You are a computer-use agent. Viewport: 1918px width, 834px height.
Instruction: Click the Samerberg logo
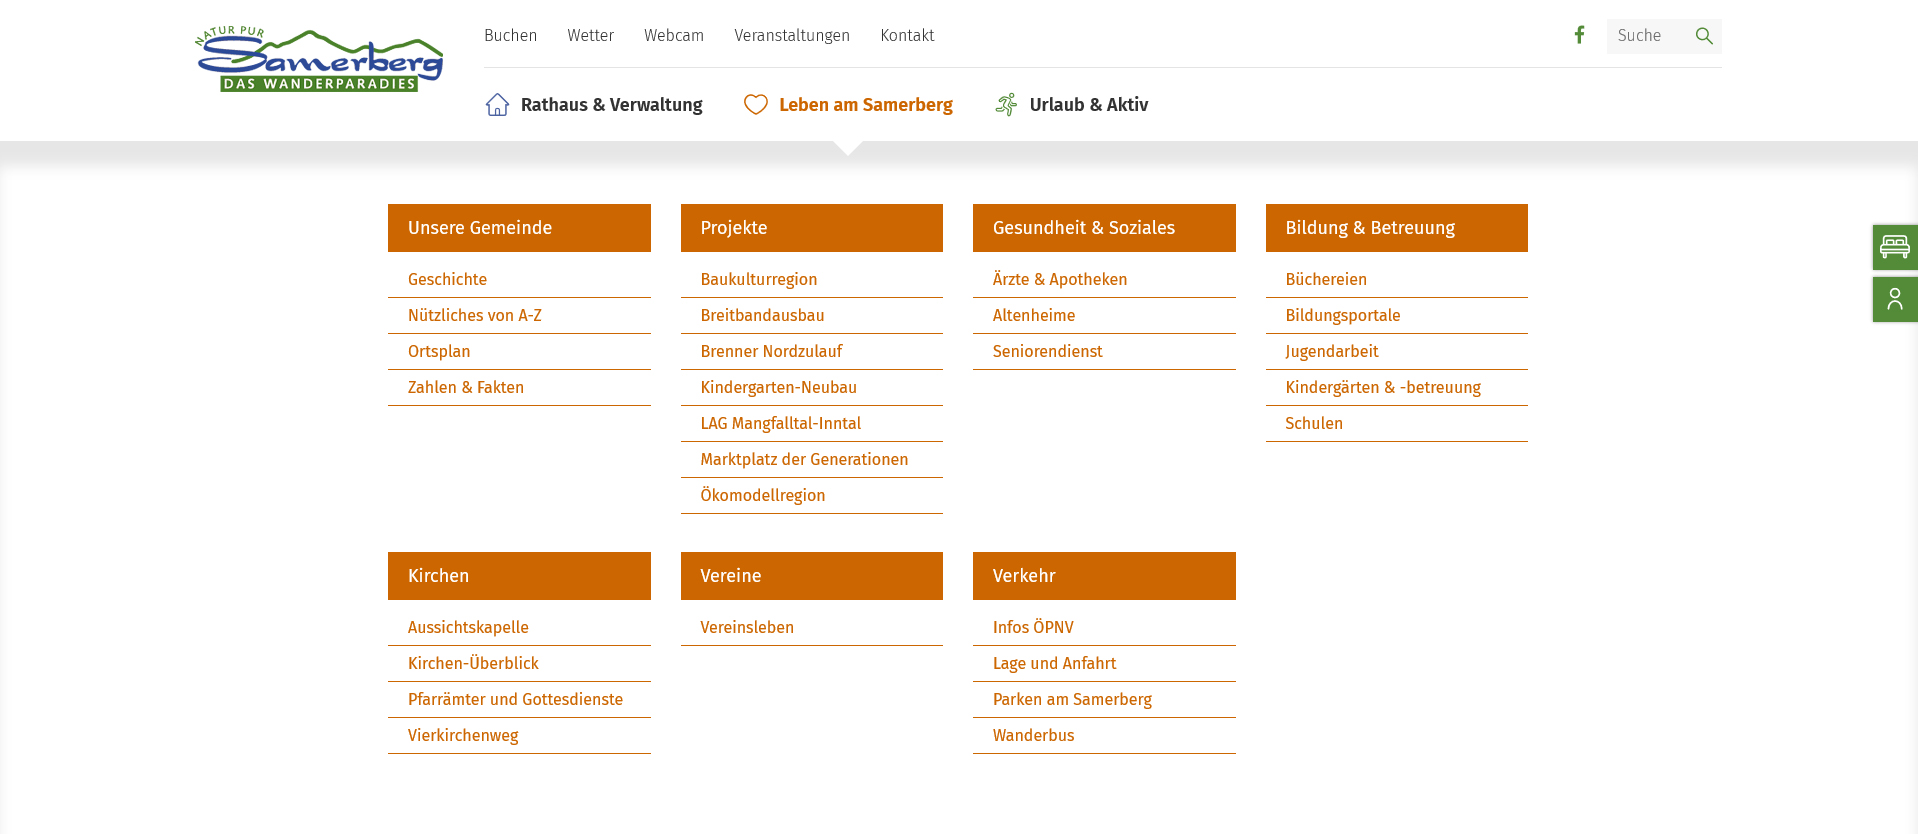pos(319,60)
